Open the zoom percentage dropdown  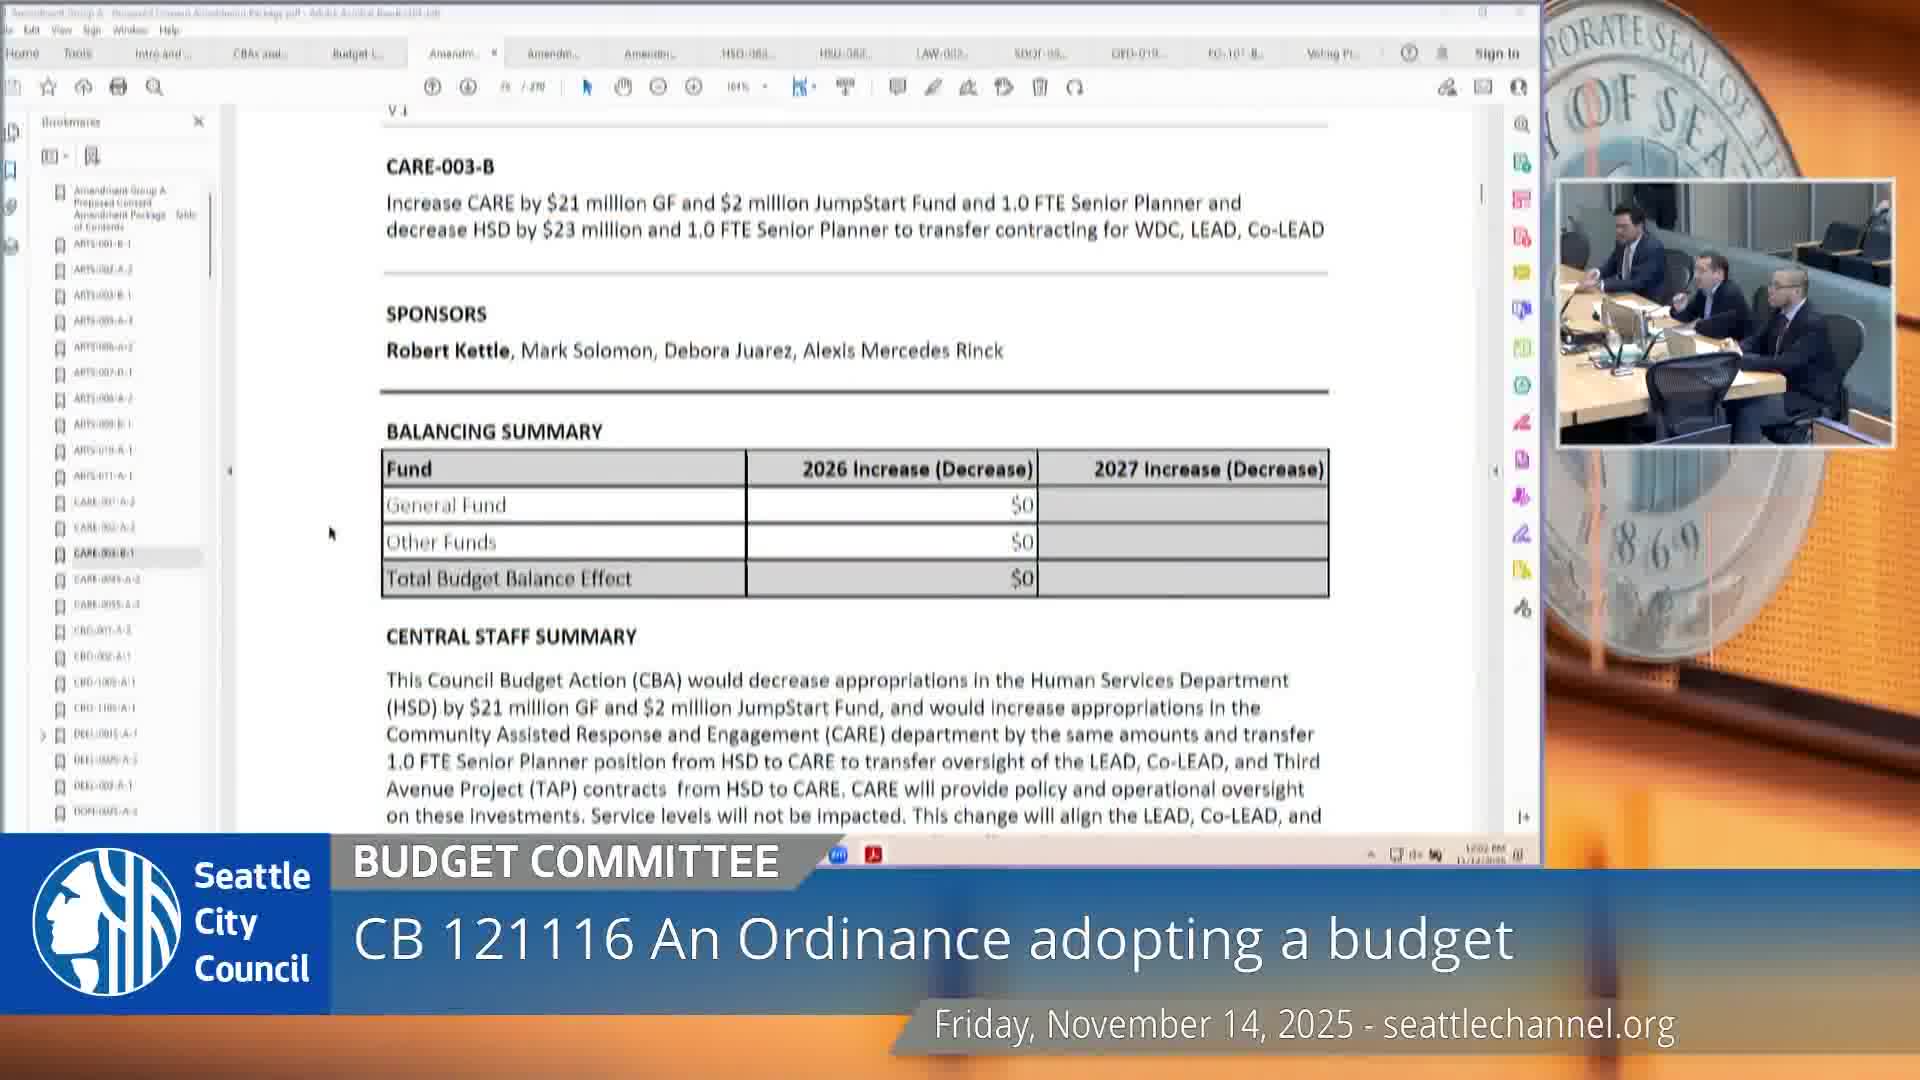763,87
